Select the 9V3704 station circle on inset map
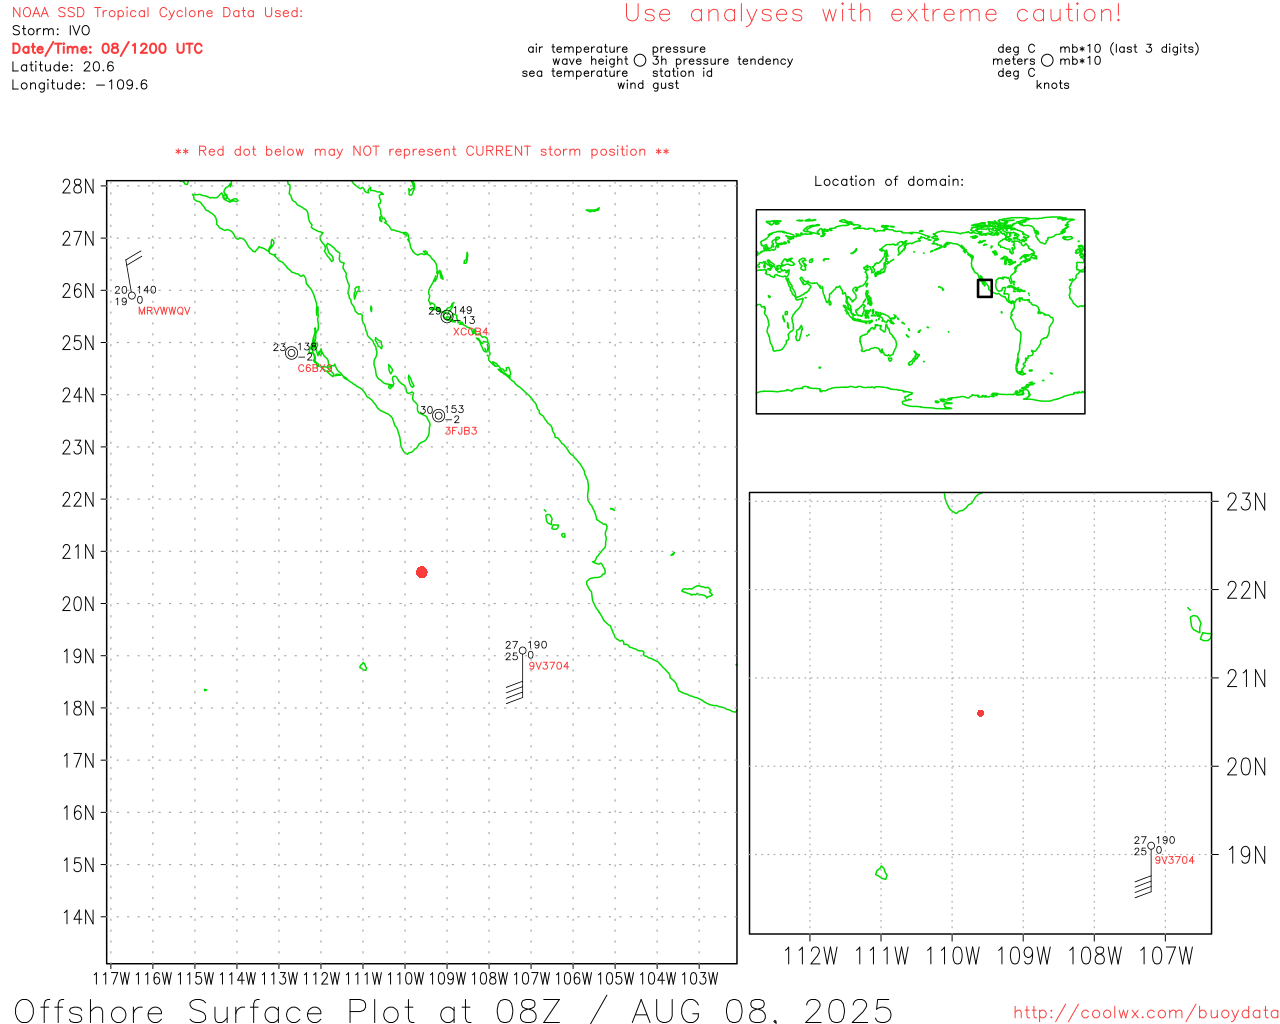Image resolution: width=1280 pixels, height=1024 pixels. (1151, 846)
